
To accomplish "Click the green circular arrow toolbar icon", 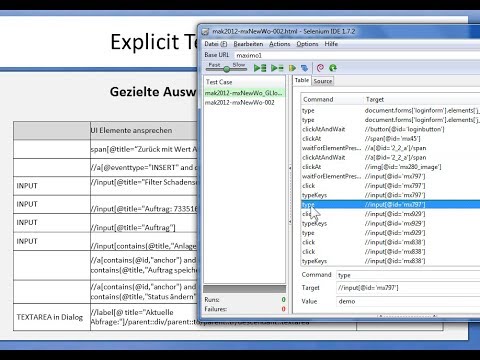I will (x=333, y=68).
